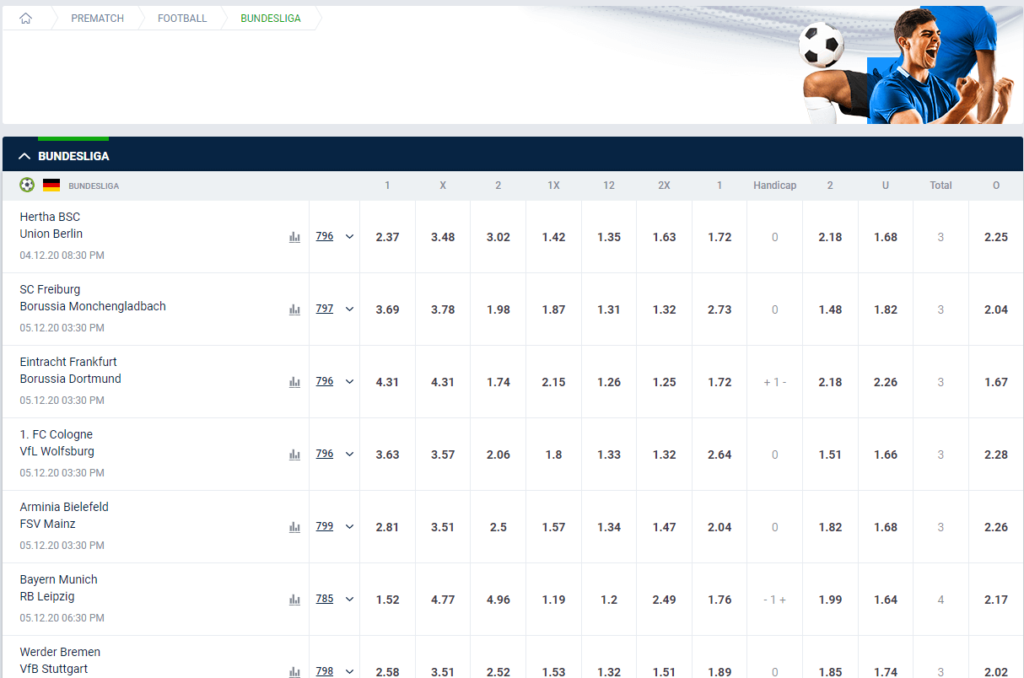
Task: Select Borussia Dortmund away win odds 1.74
Action: coord(498,381)
